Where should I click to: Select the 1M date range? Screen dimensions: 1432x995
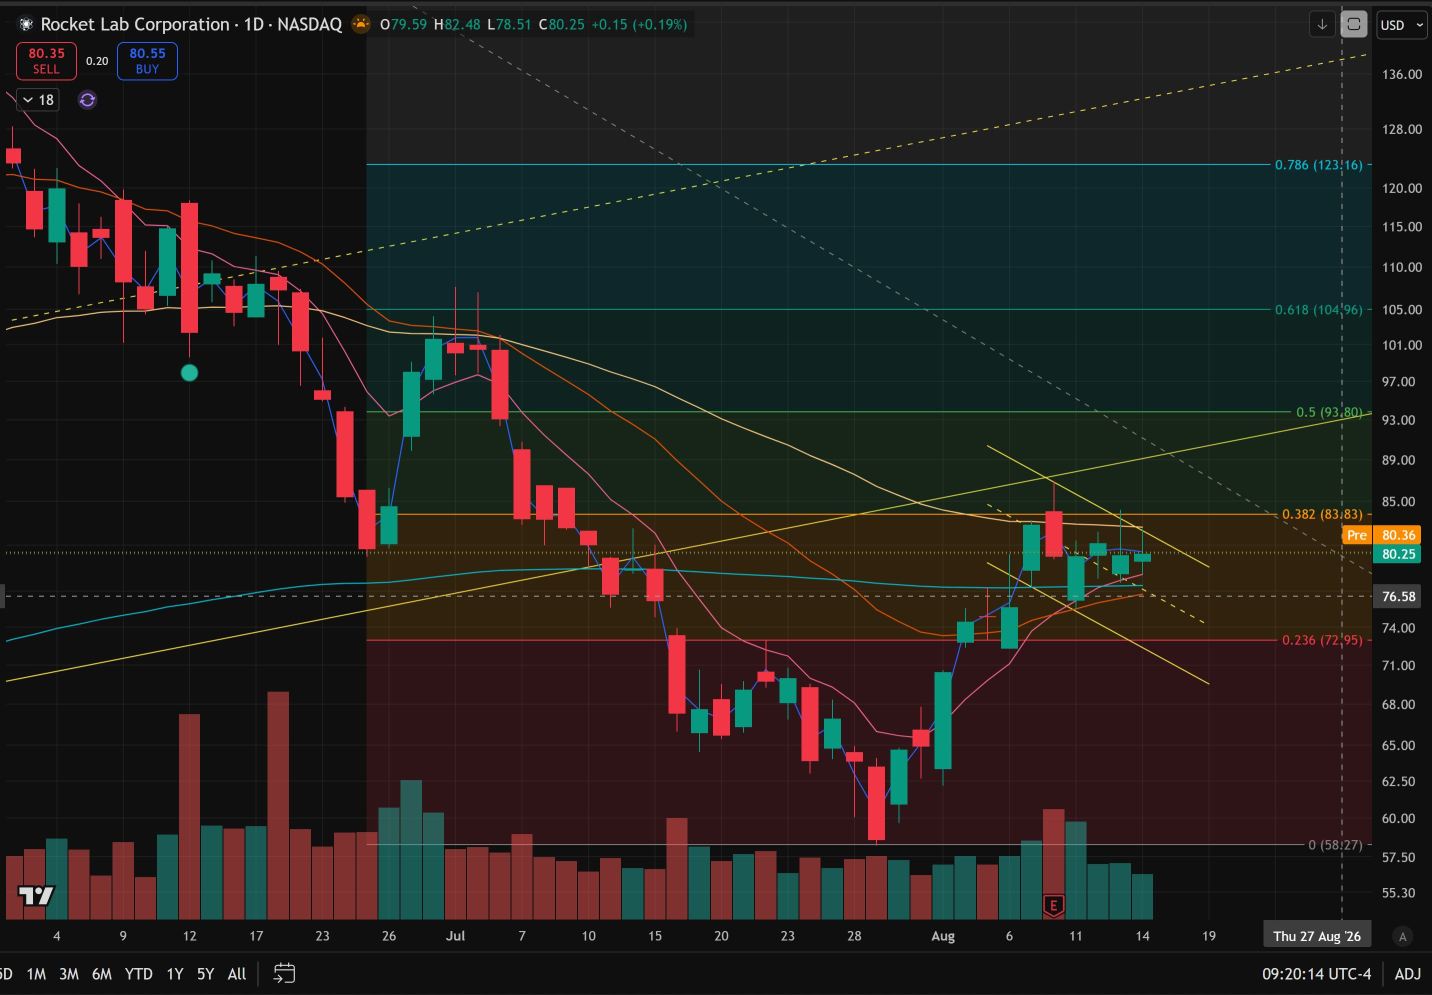36,974
